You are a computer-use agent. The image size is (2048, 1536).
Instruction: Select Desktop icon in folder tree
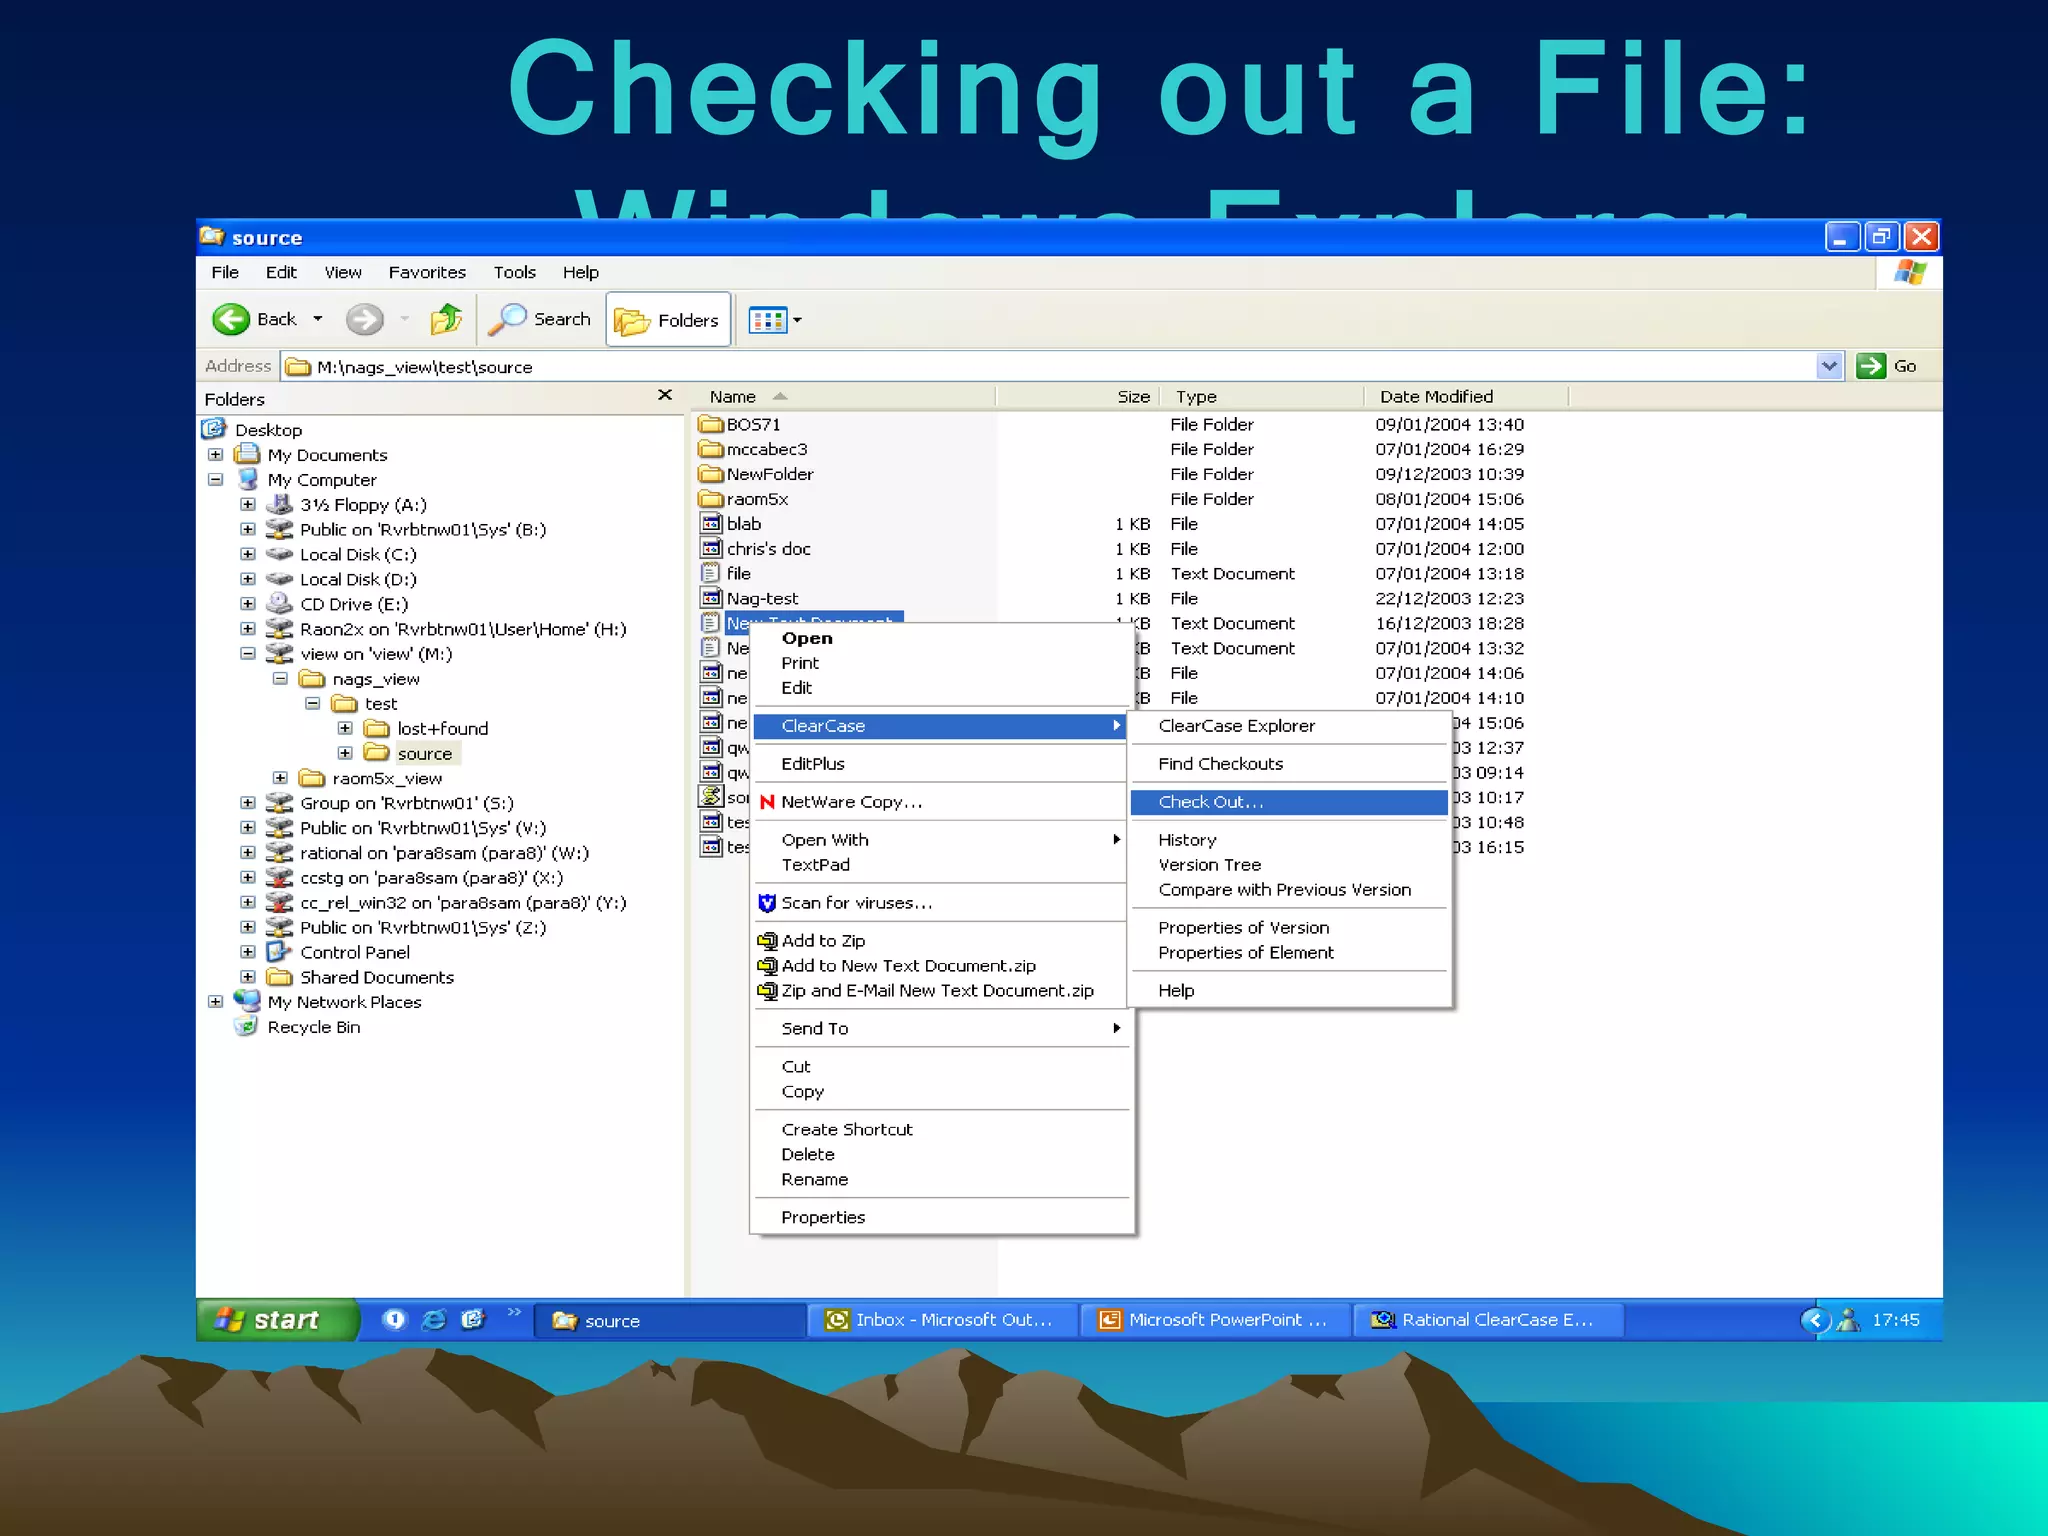[x=214, y=429]
